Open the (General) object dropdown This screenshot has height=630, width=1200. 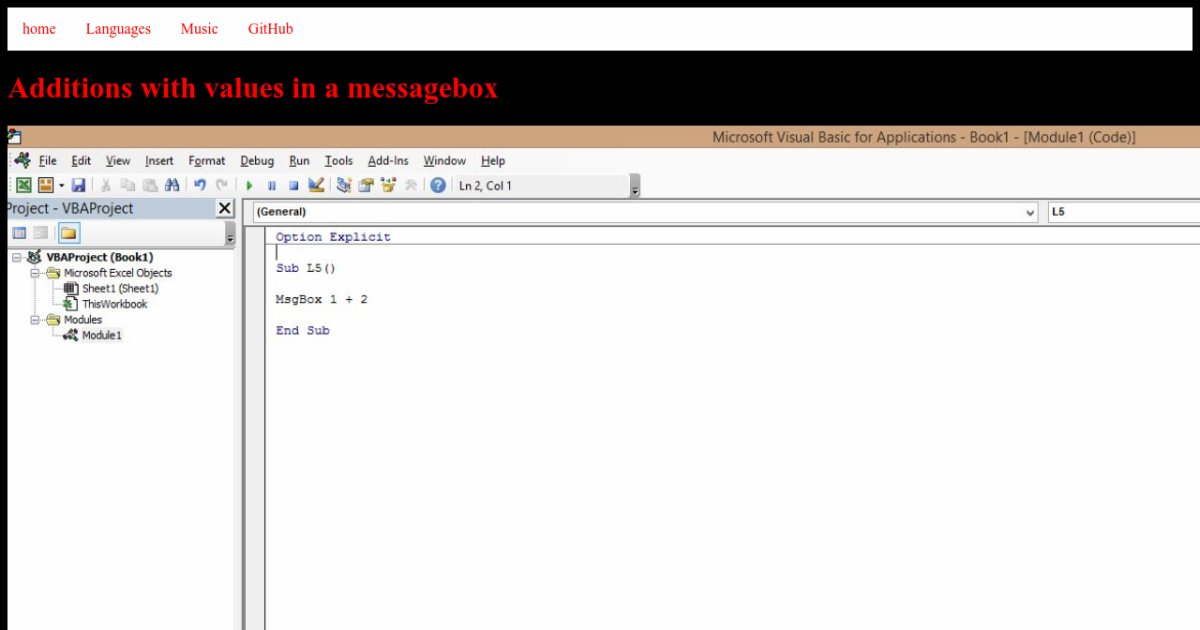tap(1030, 212)
